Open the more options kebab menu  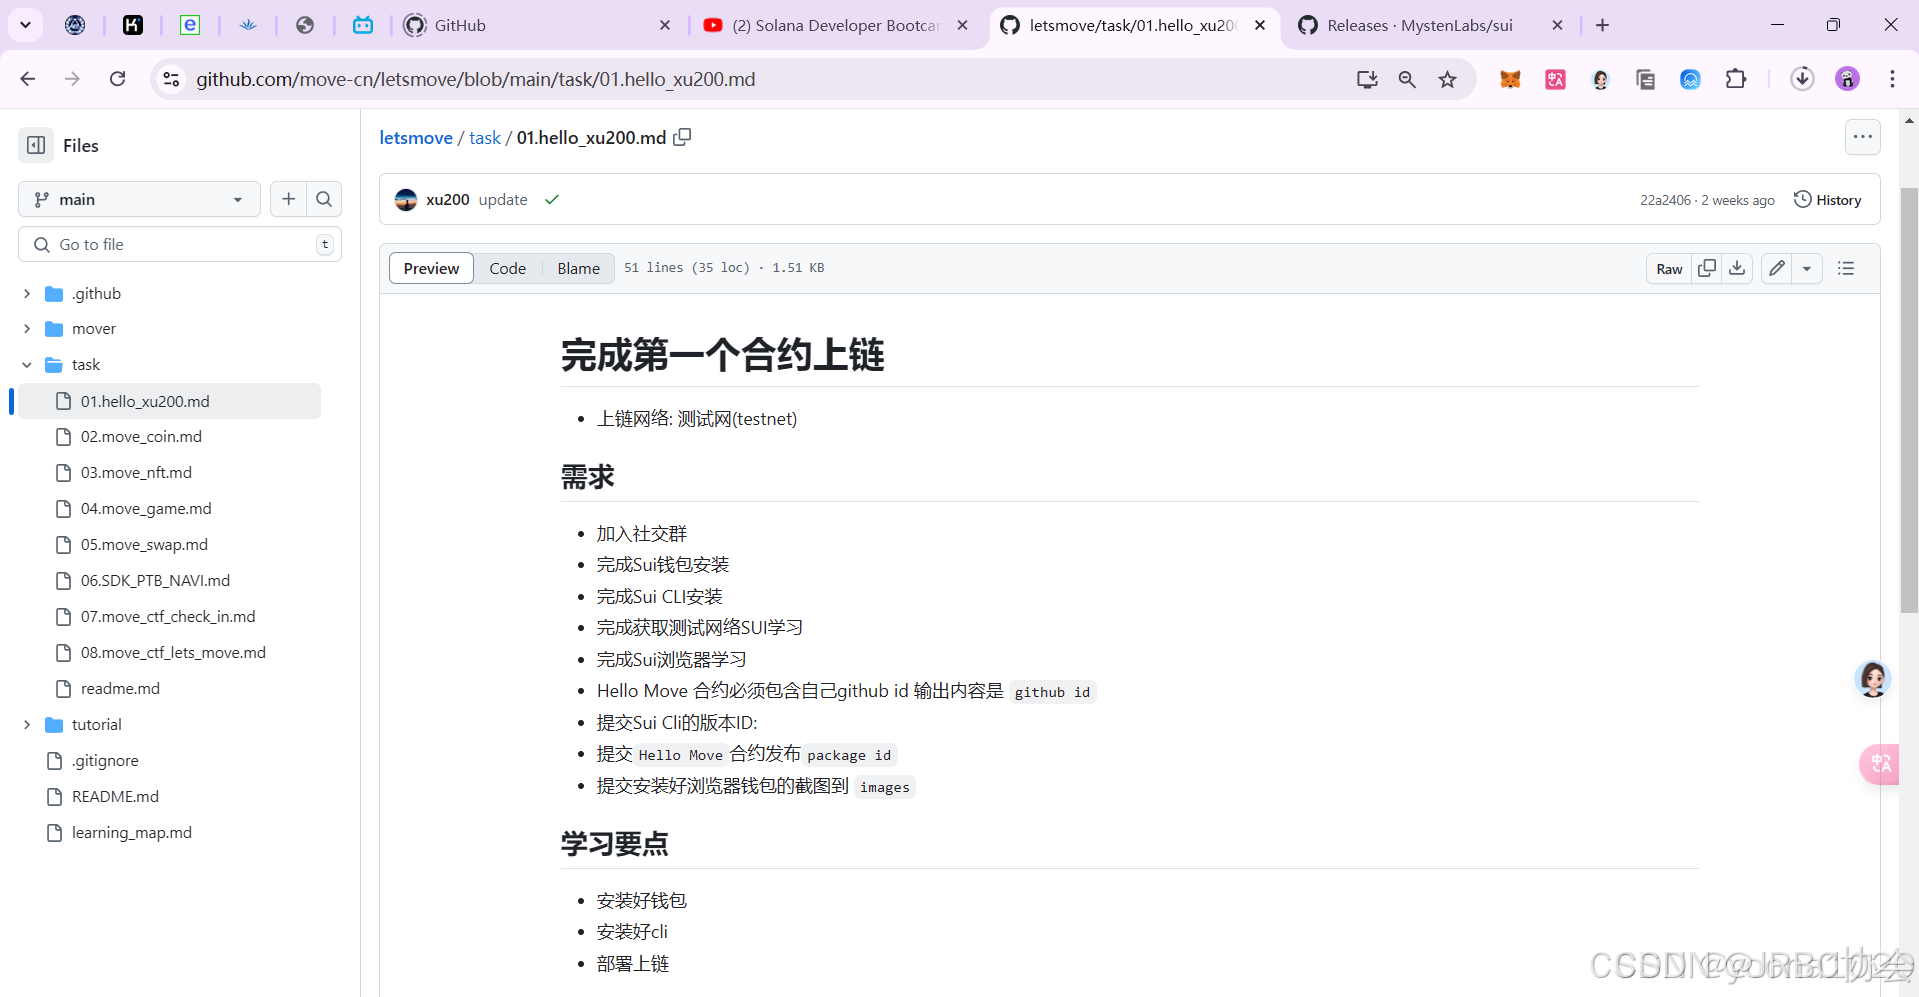[x=1862, y=137]
